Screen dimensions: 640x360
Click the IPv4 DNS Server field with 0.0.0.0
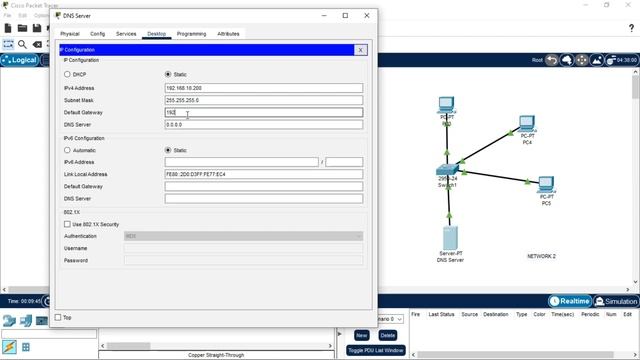tap(264, 124)
